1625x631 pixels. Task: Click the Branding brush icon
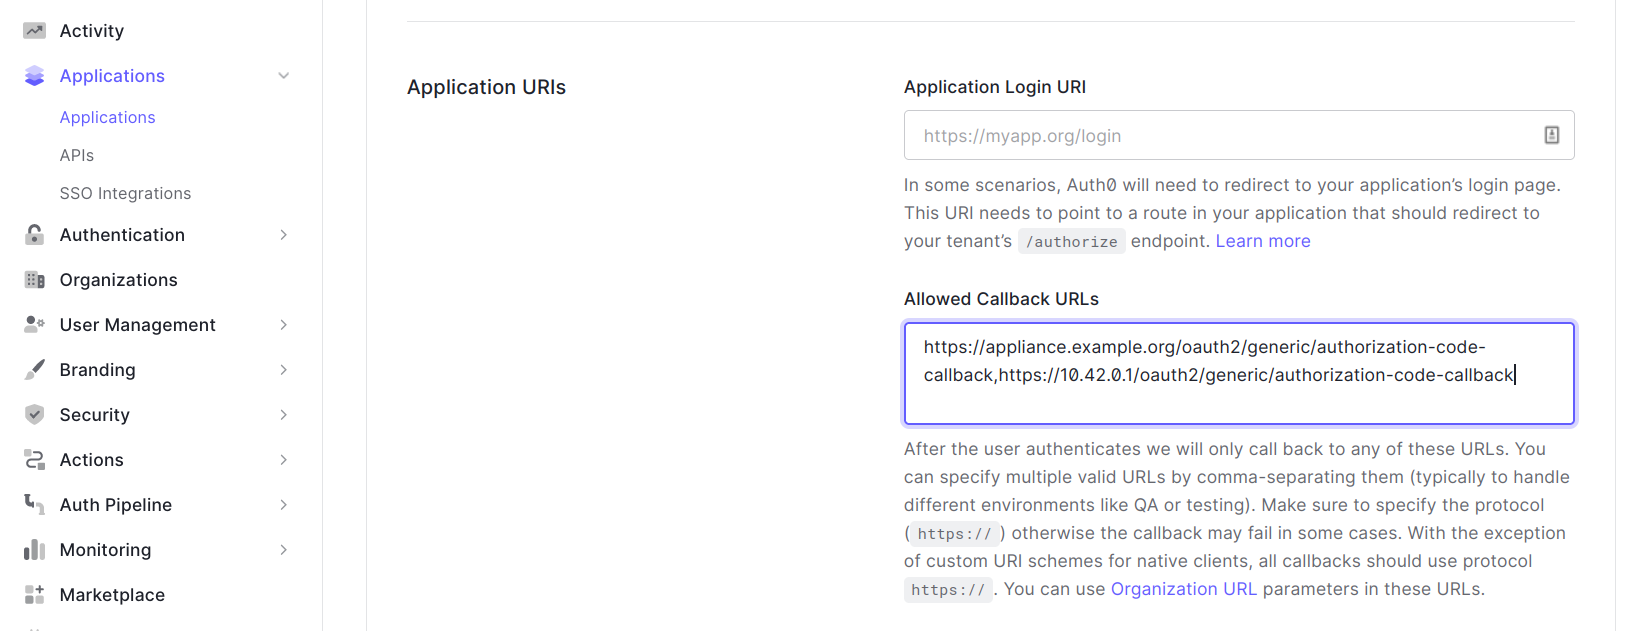click(35, 369)
